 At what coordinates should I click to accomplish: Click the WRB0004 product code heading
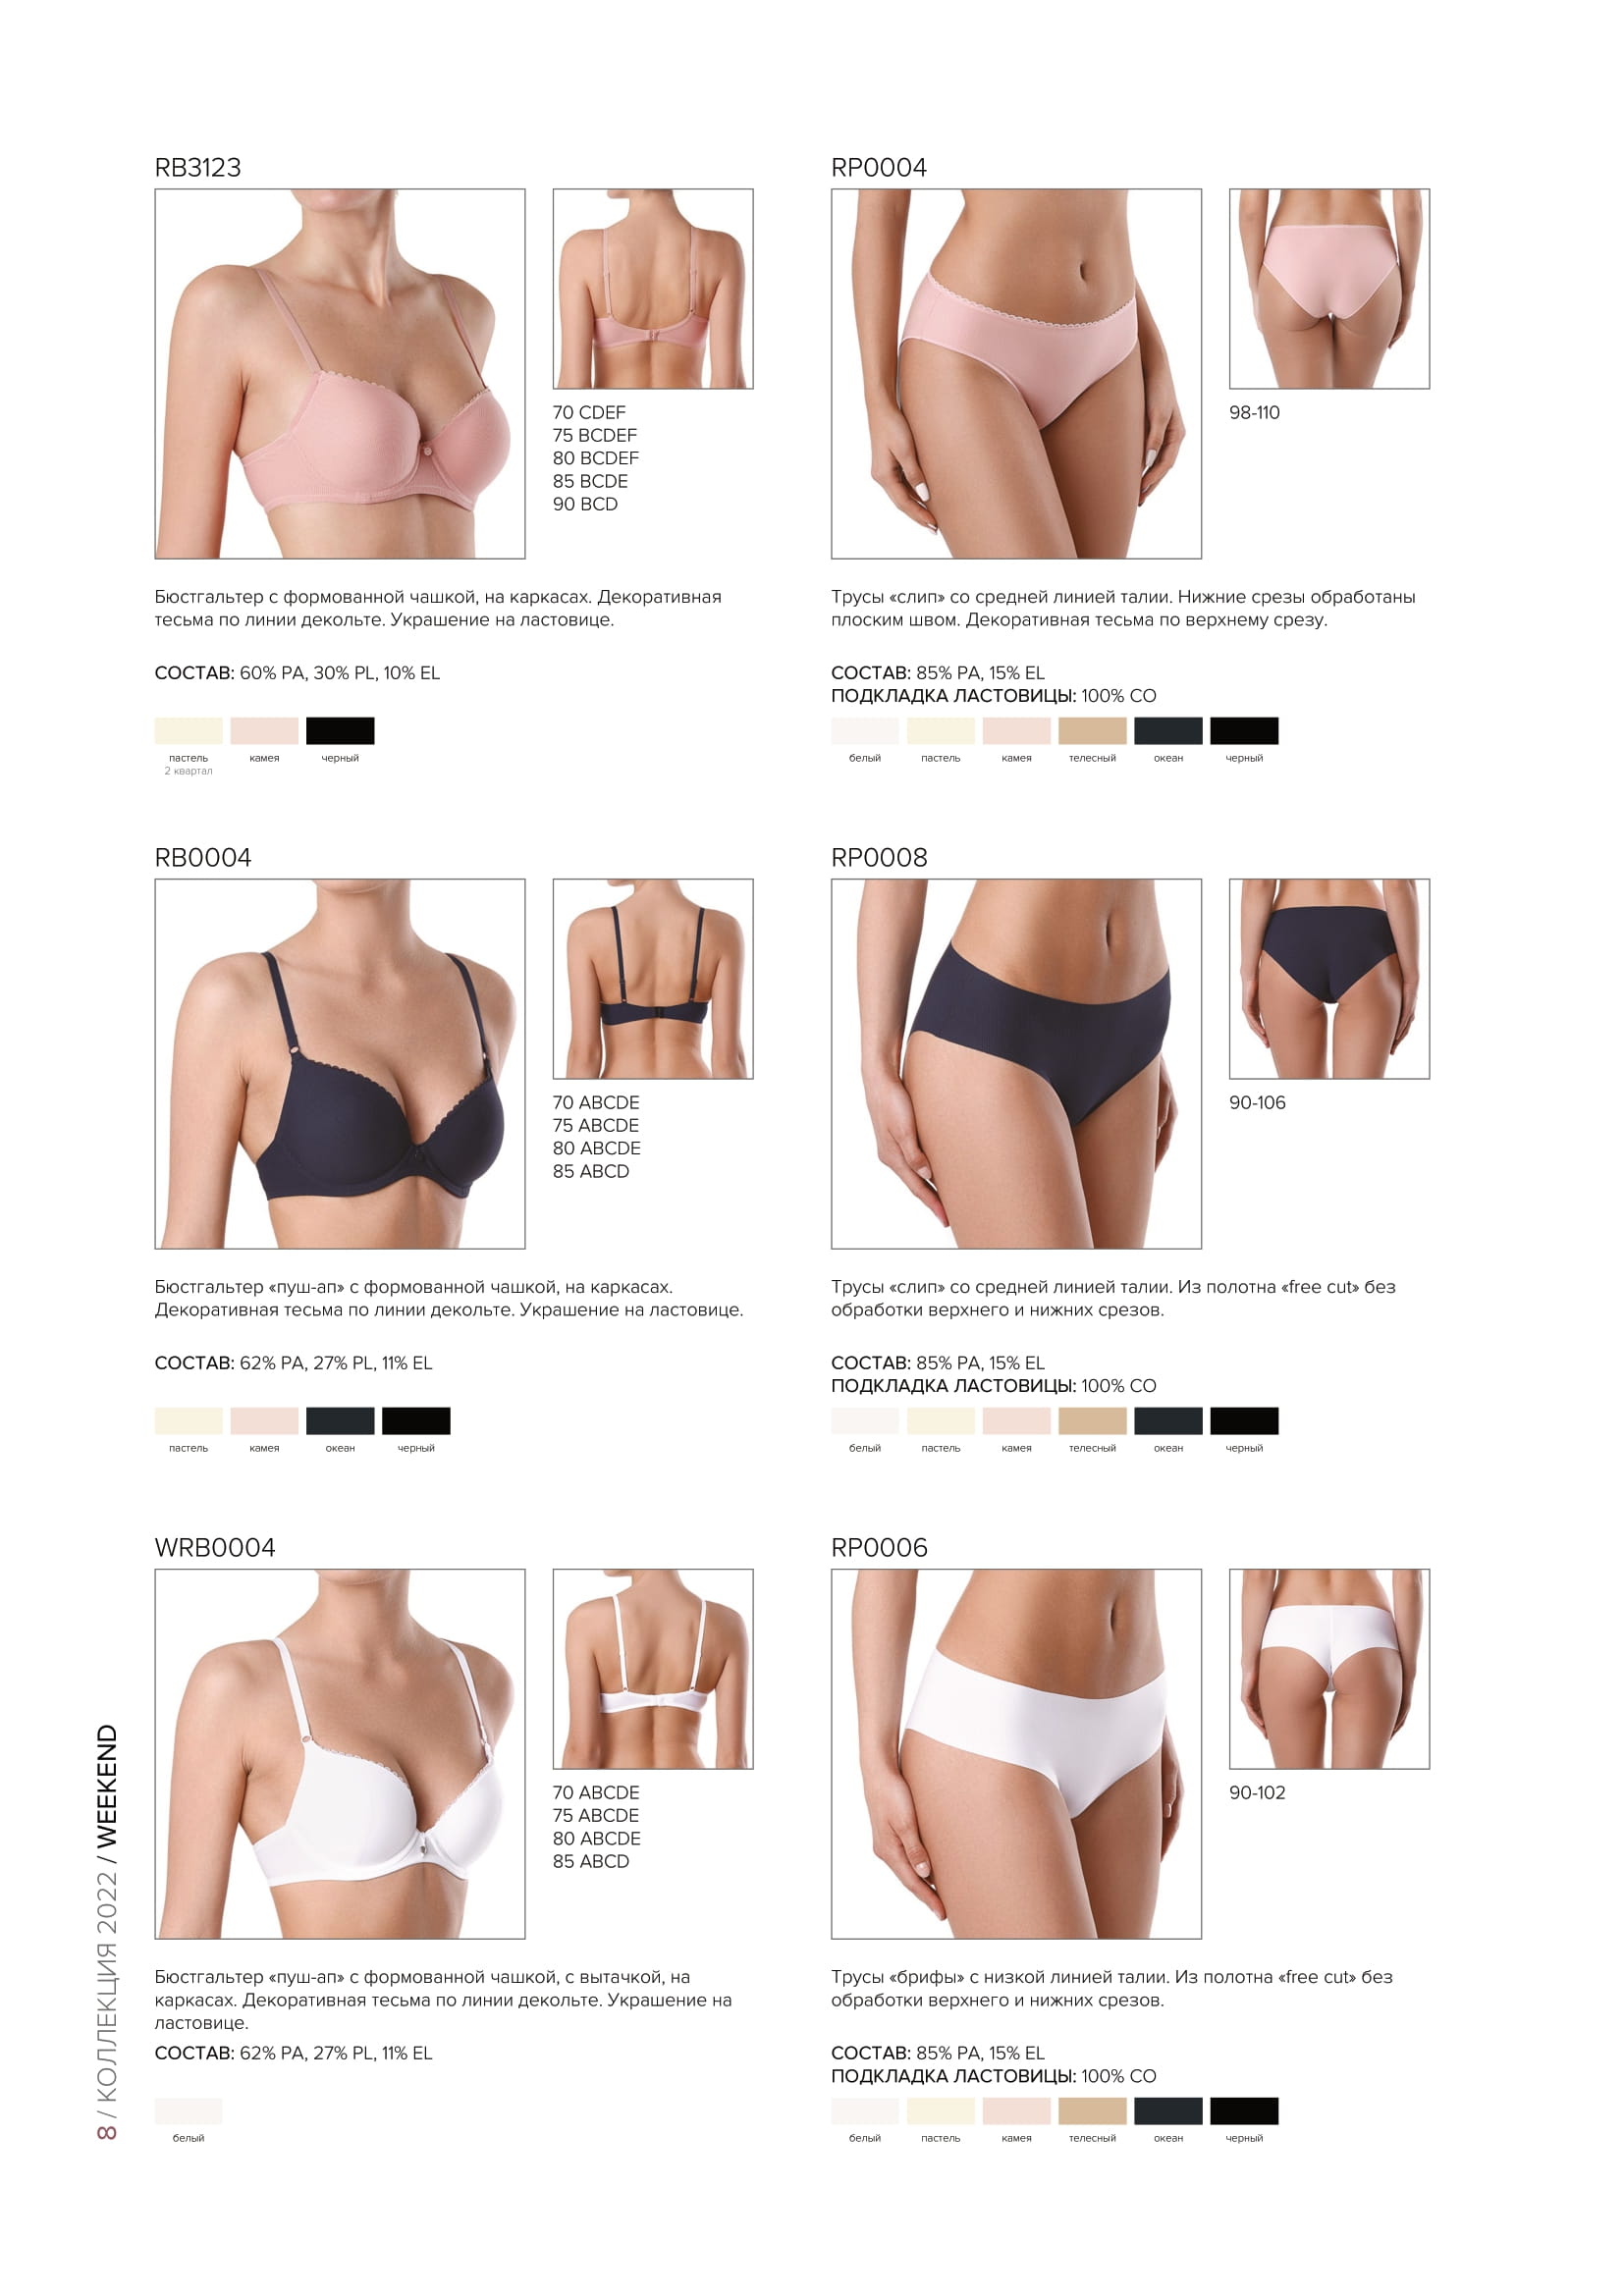pyautogui.click(x=215, y=1547)
